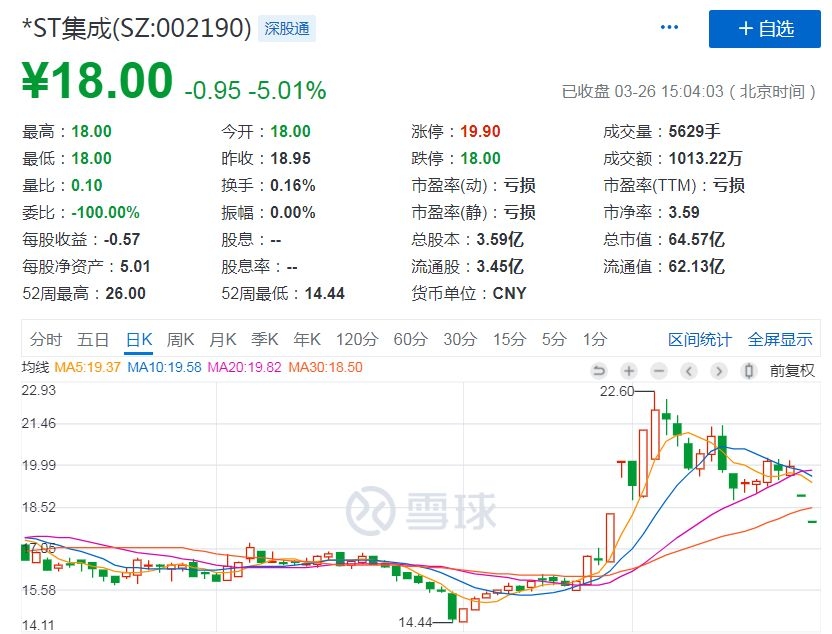Click 全屏显示 to show chart fullscreen
Image resolution: width=832 pixels, height=634 pixels.
(x=780, y=339)
